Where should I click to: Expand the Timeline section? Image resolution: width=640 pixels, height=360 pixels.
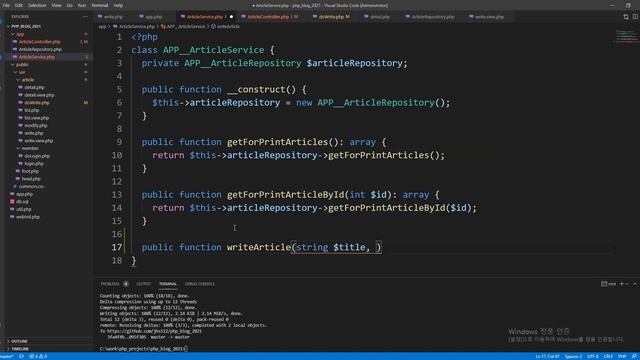[x=20, y=349]
